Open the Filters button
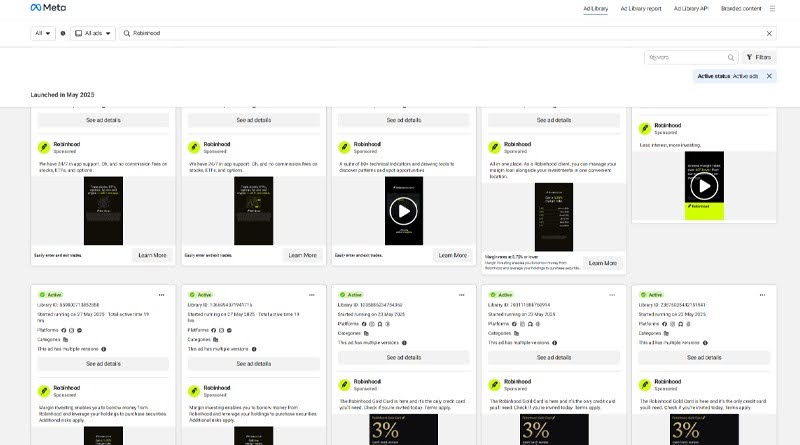 click(x=759, y=57)
